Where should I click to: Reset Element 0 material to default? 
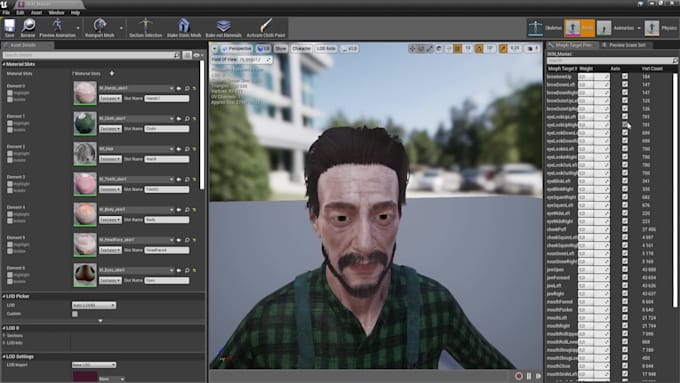(x=194, y=88)
